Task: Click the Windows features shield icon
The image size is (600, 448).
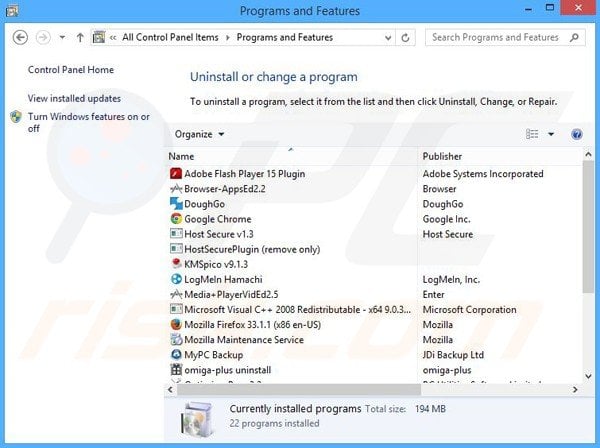Action: [x=16, y=117]
